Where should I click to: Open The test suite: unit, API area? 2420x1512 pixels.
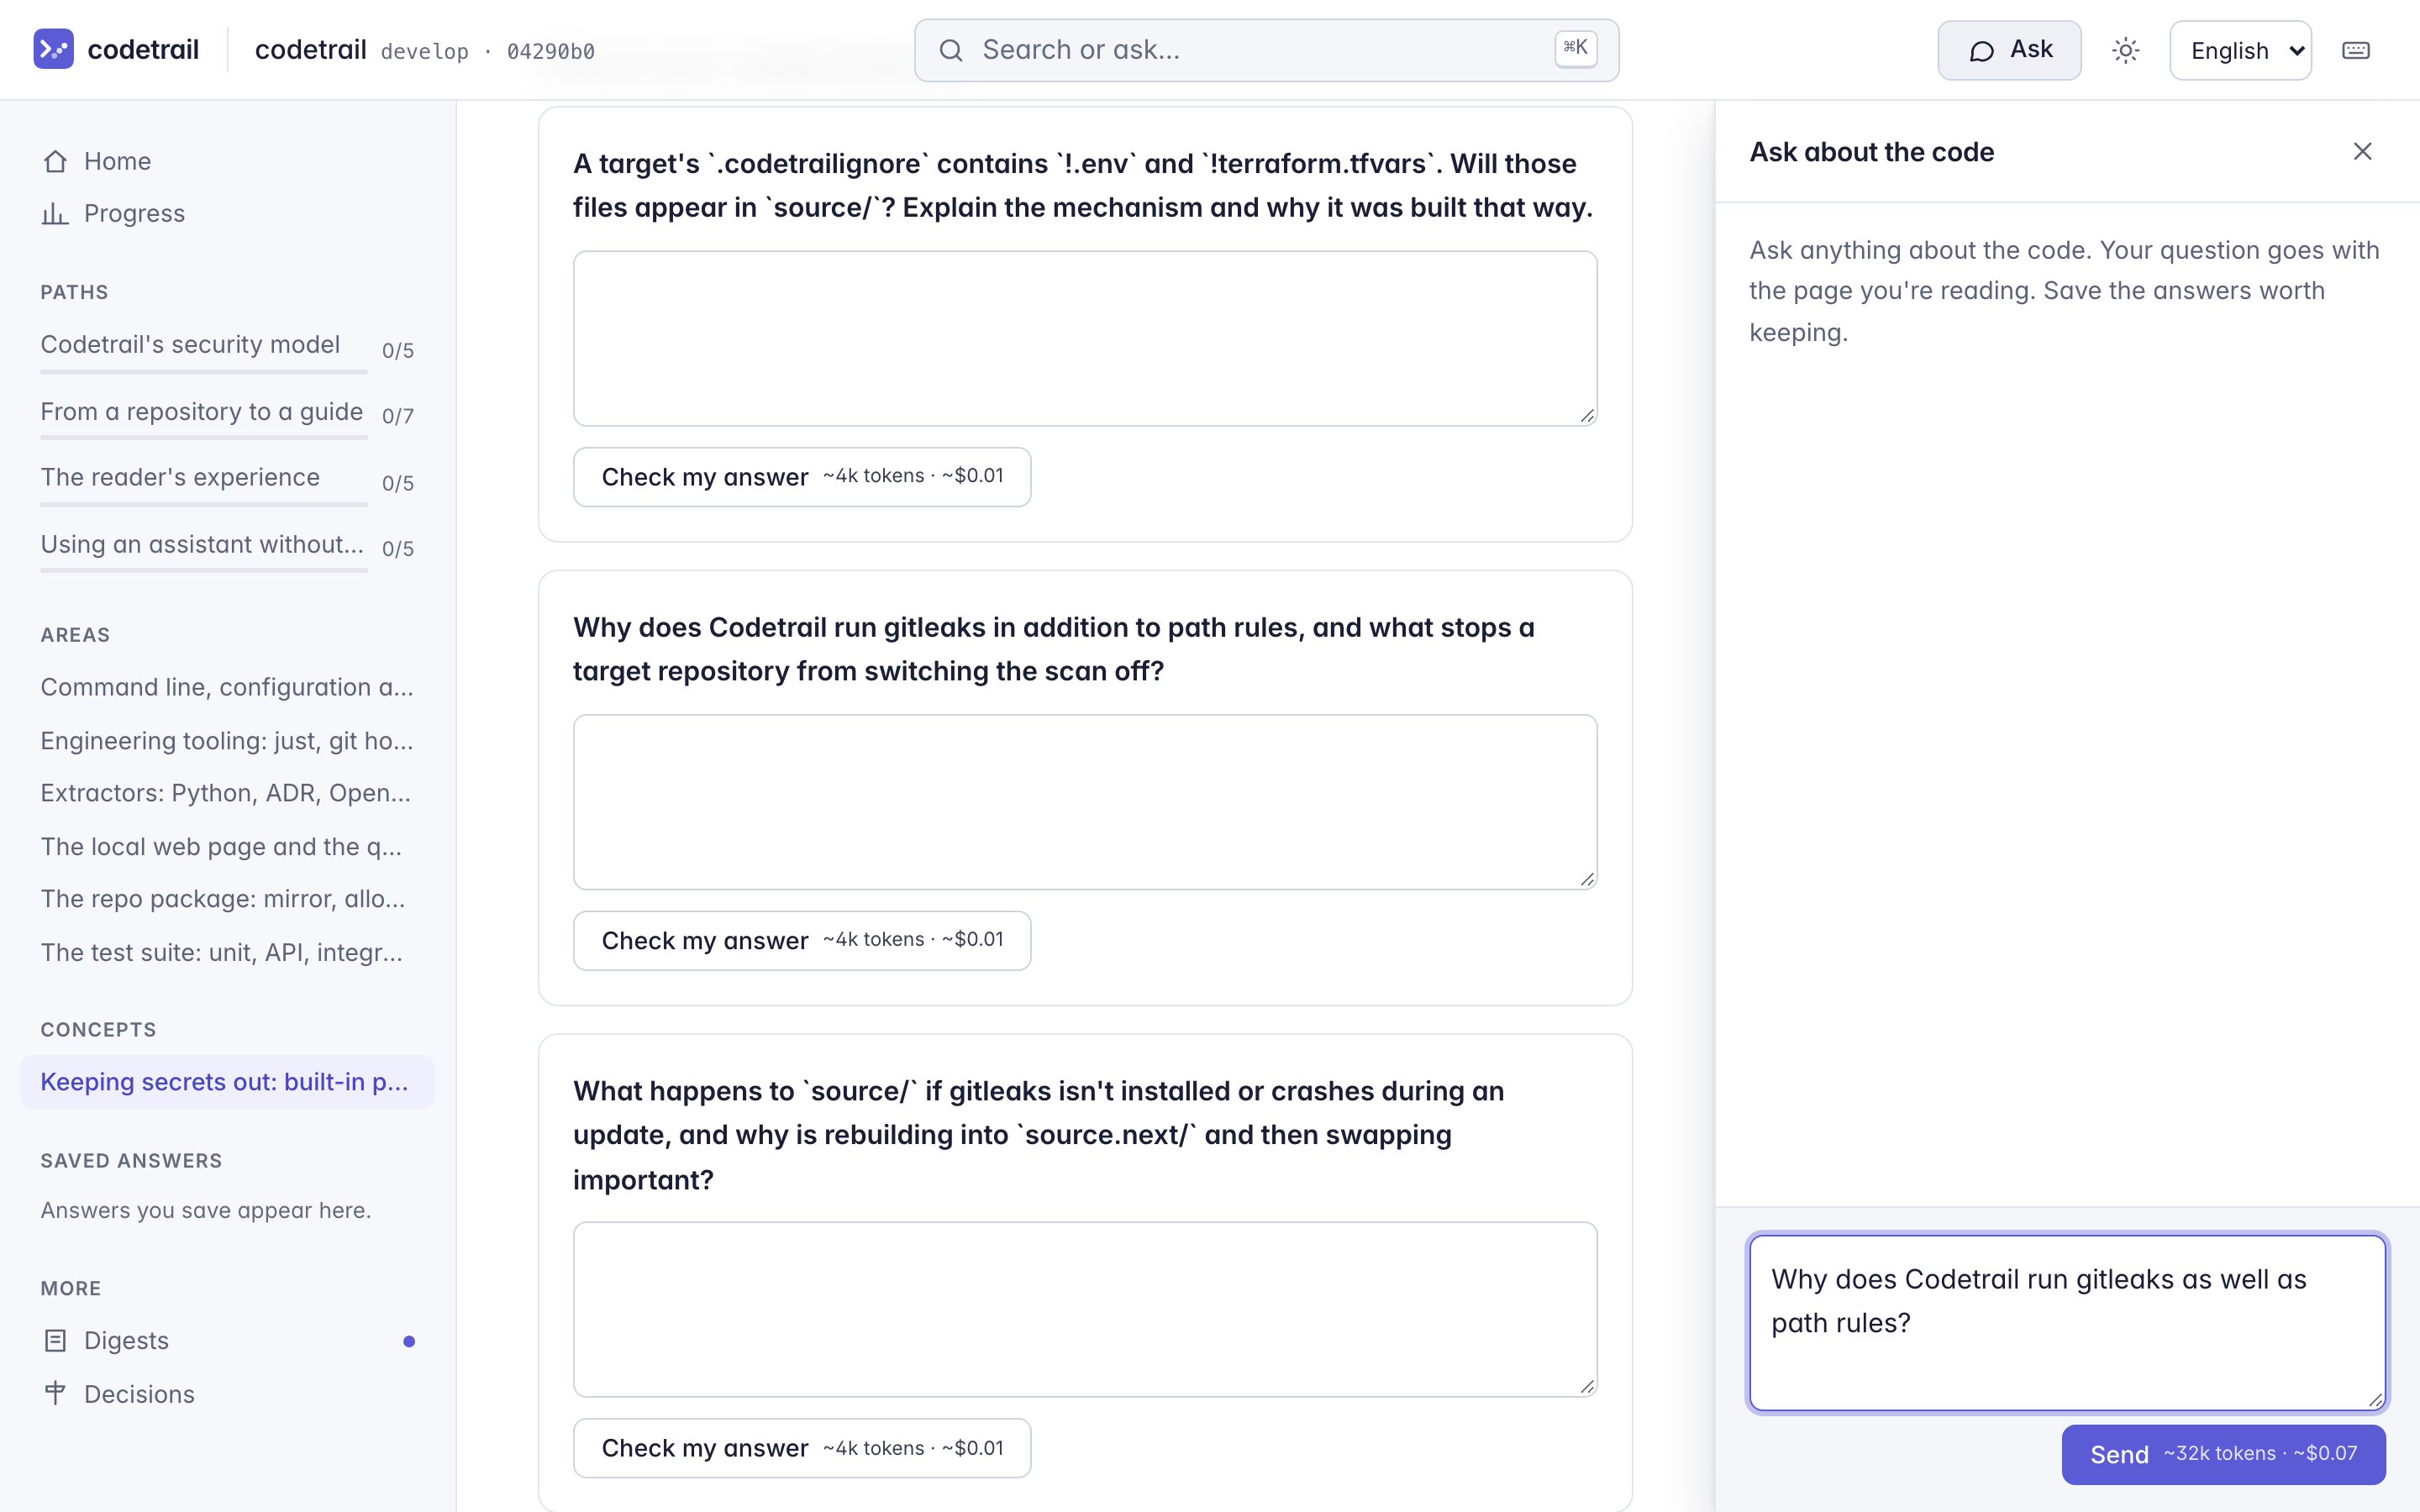point(222,952)
